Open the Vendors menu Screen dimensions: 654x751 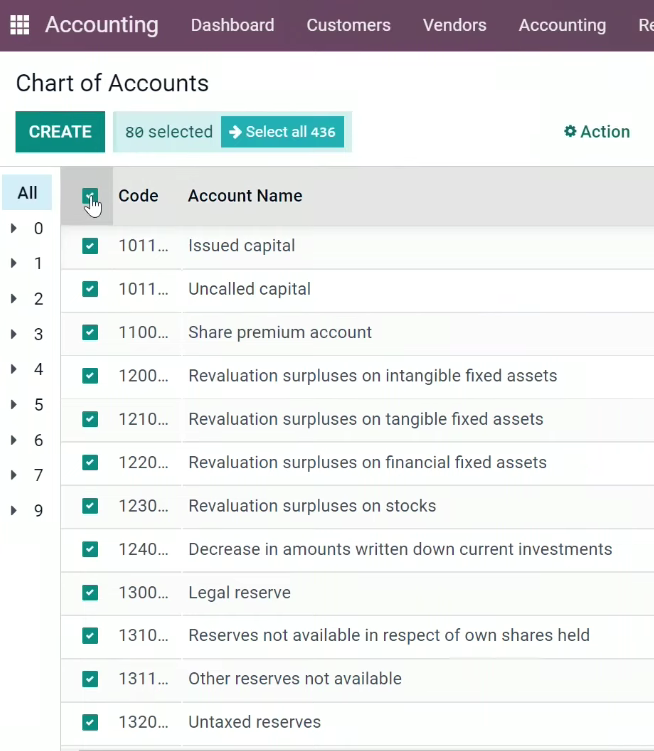[x=454, y=25]
